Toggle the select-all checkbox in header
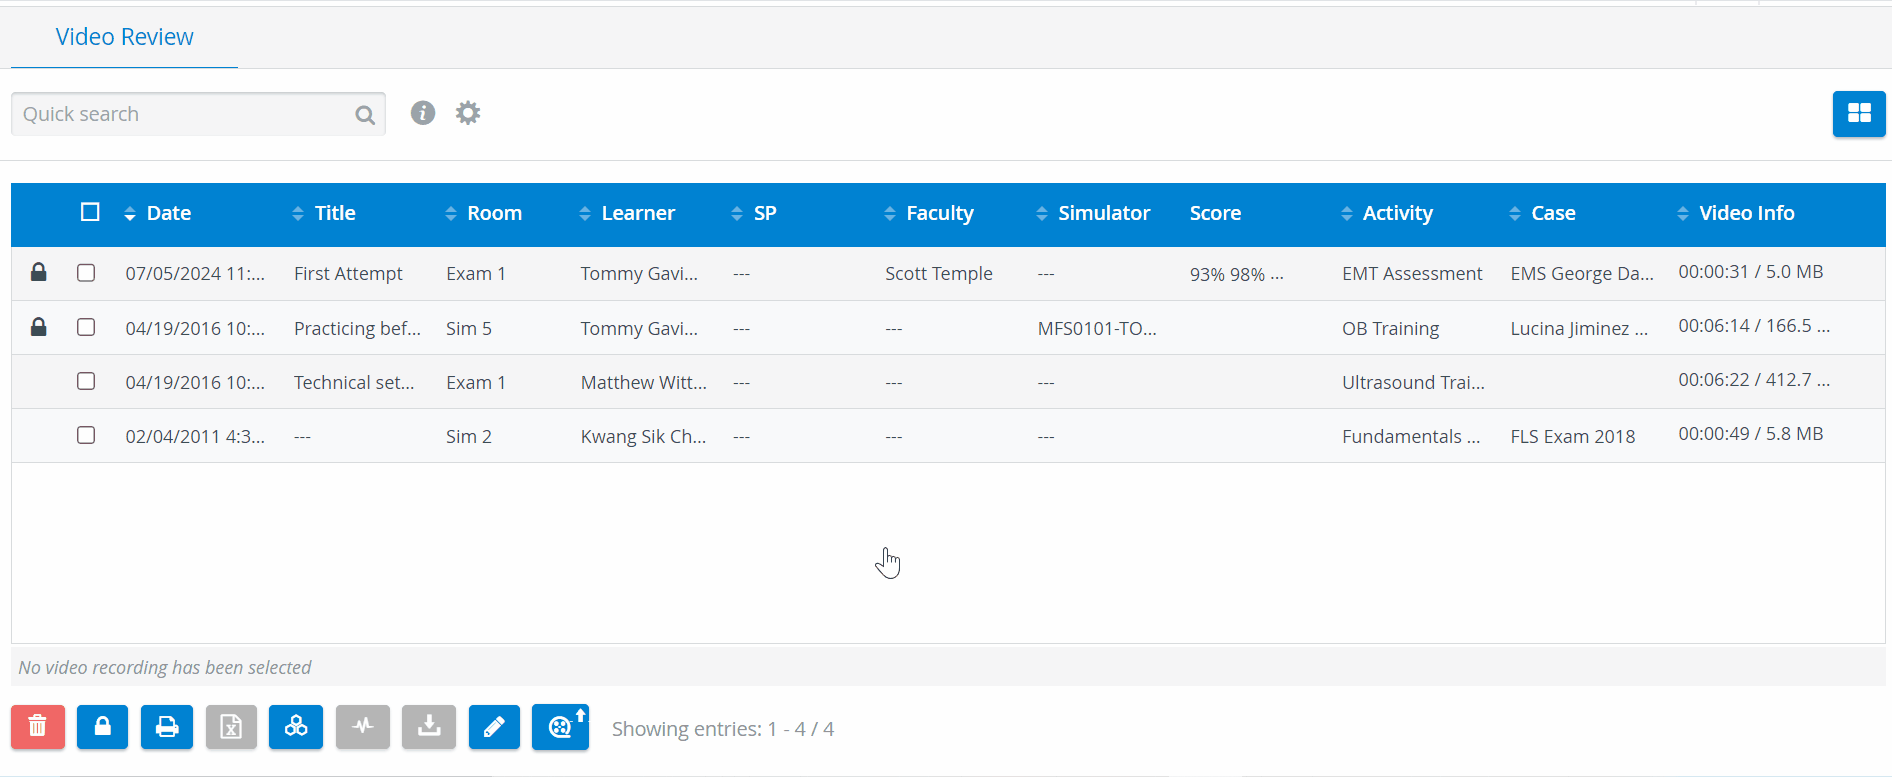Image resolution: width=1892 pixels, height=777 pixels. [x=90, y=212]
